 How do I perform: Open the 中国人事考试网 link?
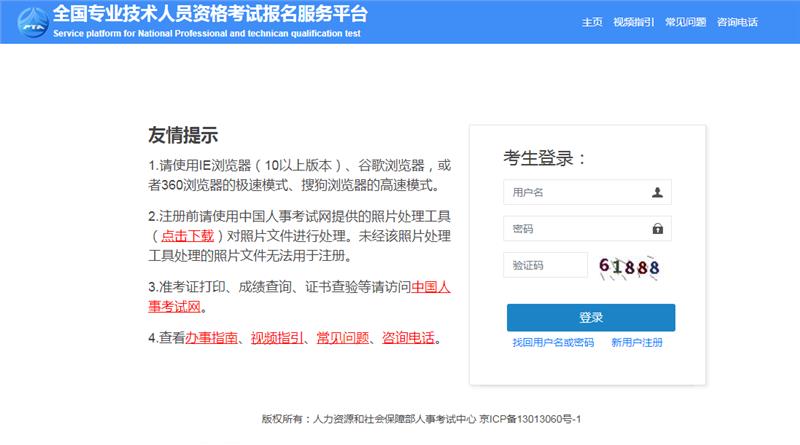[431, 287]
